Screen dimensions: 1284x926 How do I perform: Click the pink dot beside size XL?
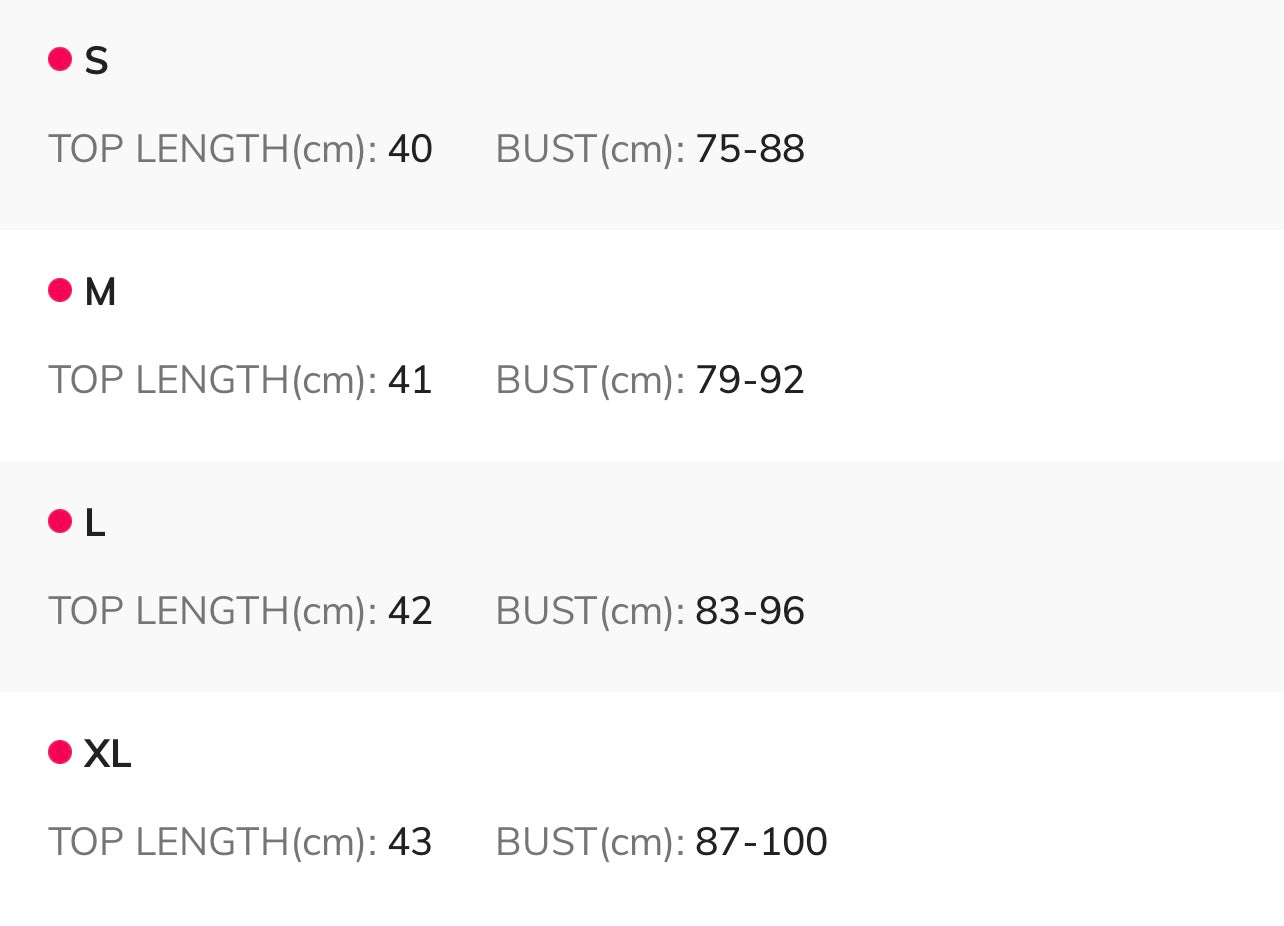pos(60,752)
